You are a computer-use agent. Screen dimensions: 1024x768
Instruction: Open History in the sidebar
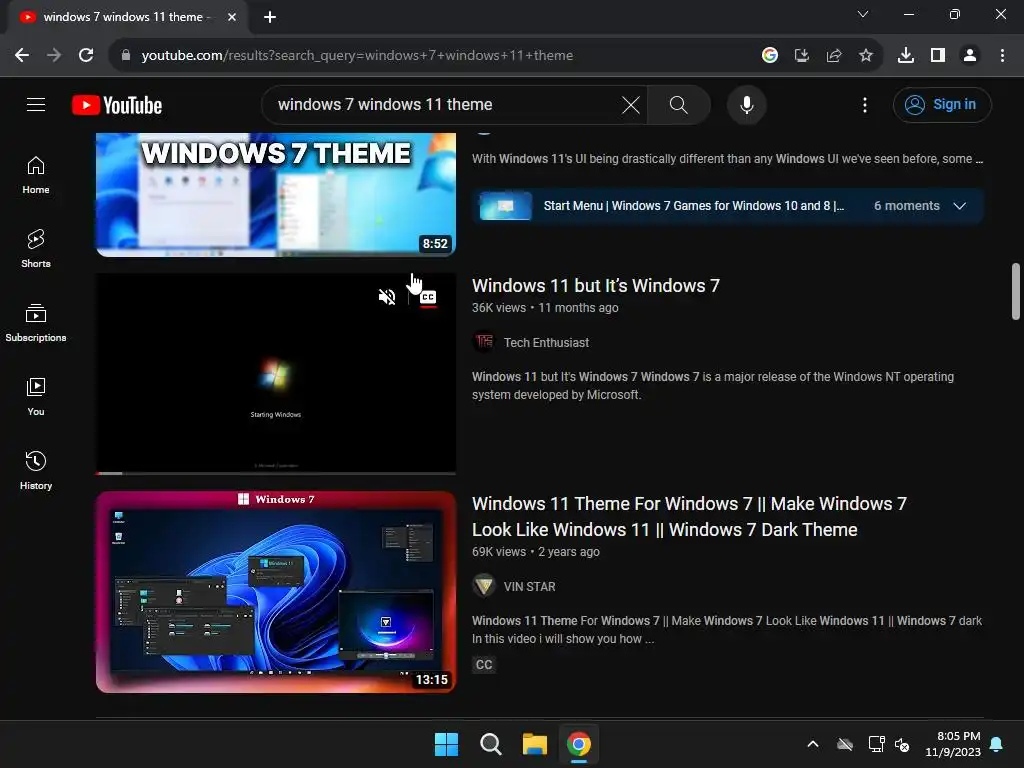point(36,470)
